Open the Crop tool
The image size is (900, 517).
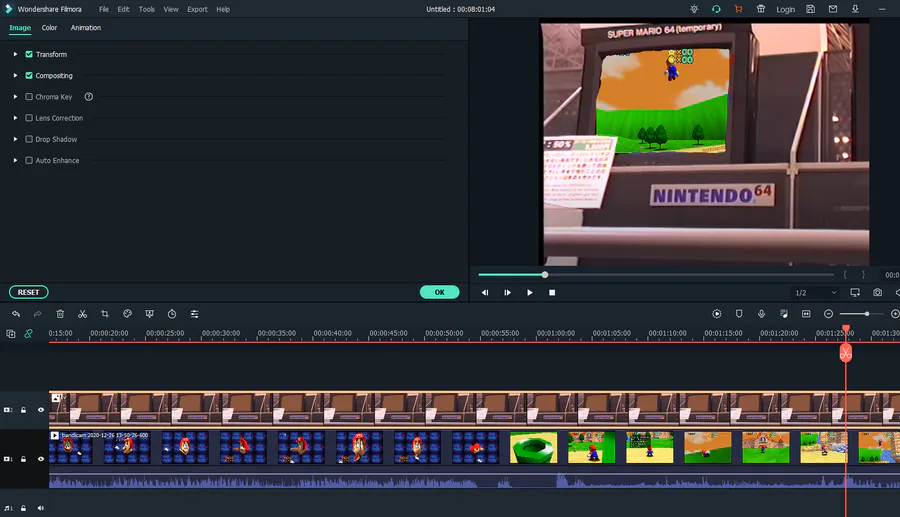tap(105, 314)
